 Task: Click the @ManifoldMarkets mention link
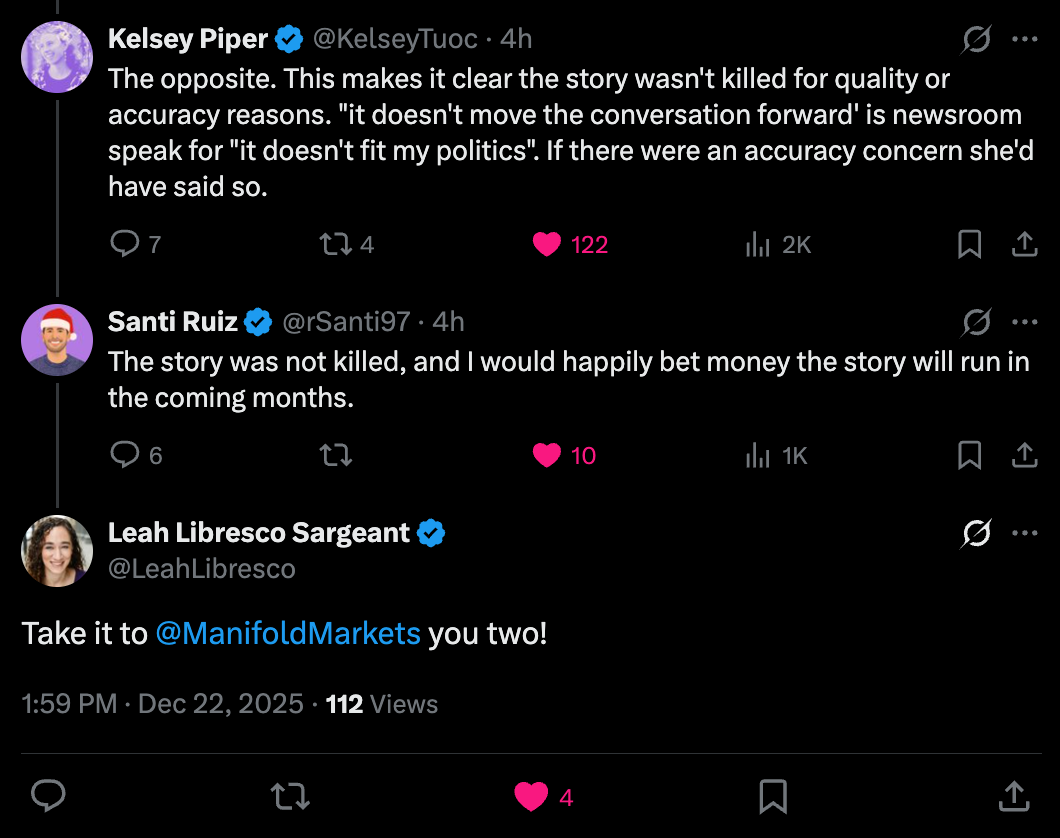coord(288,634)
